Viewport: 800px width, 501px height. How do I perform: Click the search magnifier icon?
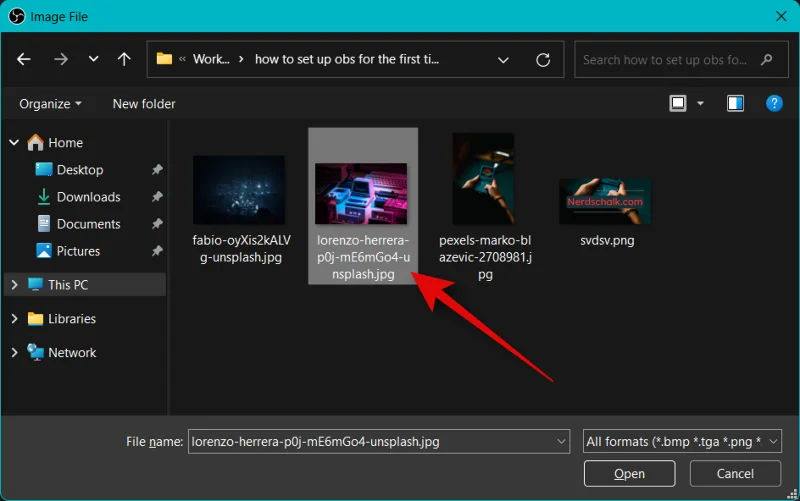(766, 60)
